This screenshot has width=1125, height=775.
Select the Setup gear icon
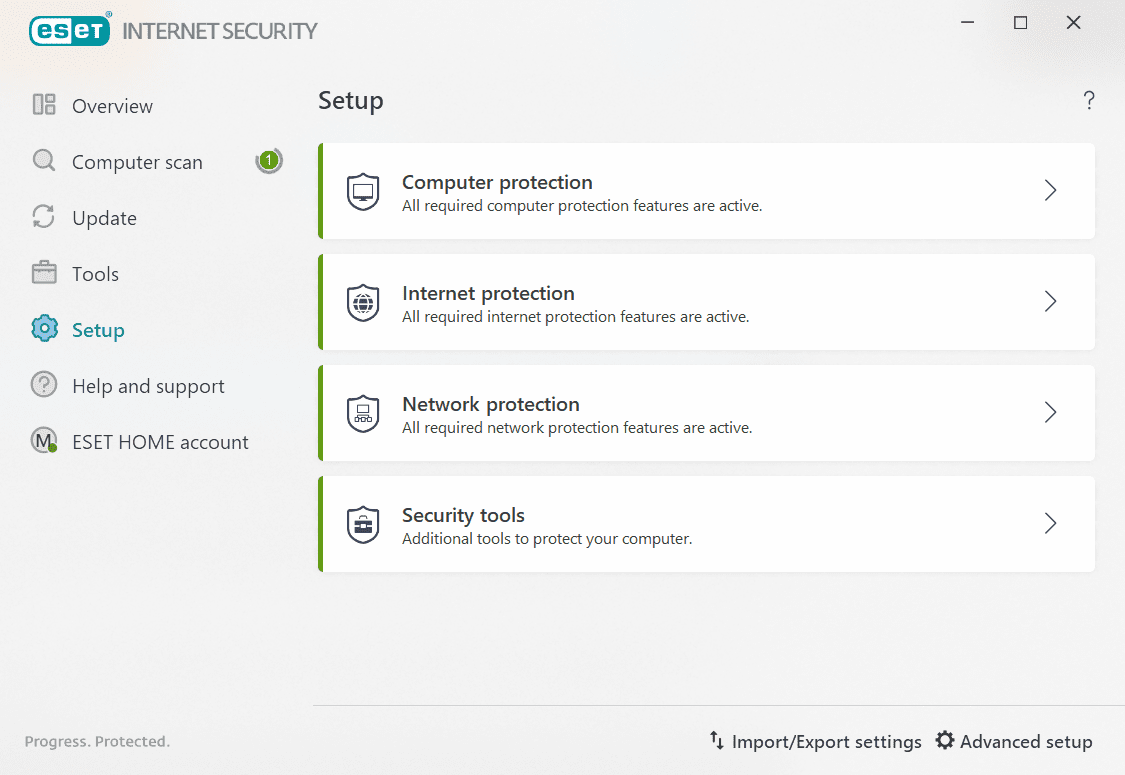coord(44,329)
